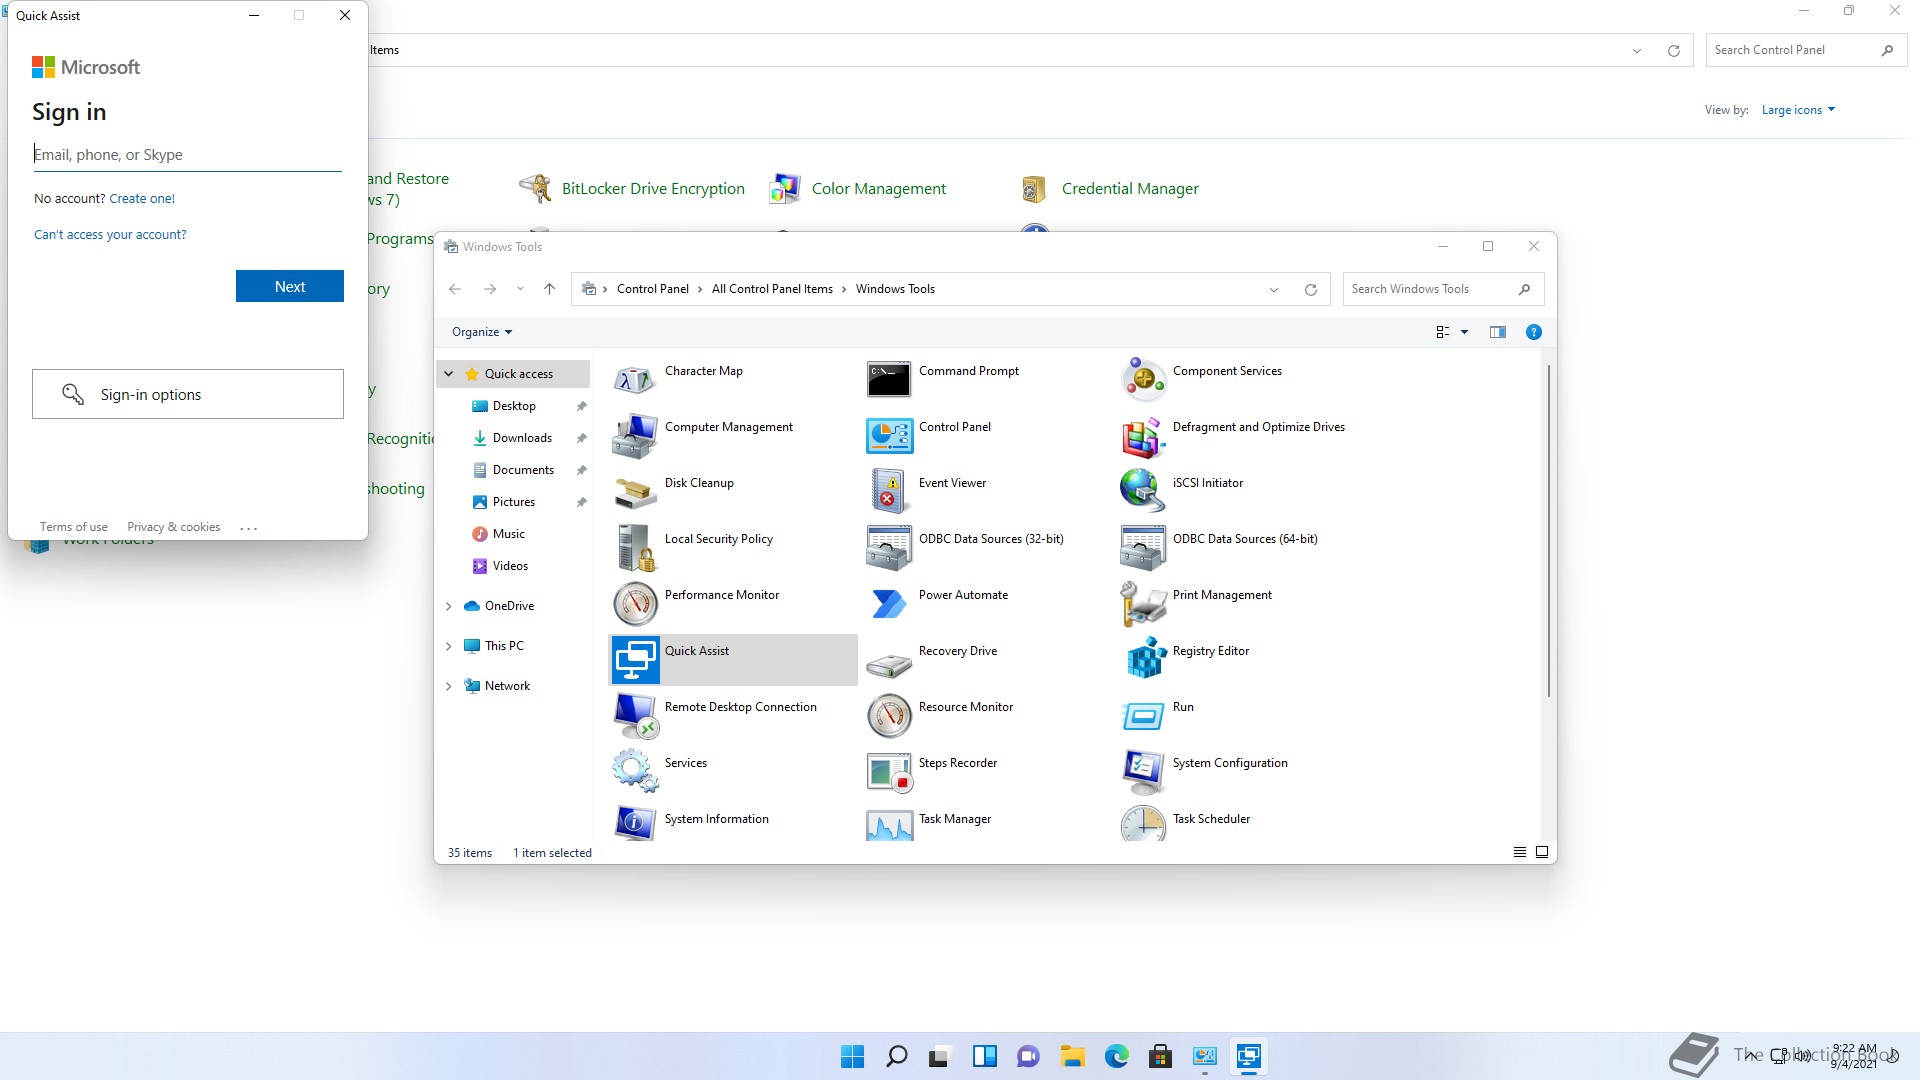Viewport: 1920px width, 1080px height.
Task: Open File Explorer from taskbar
Action: pos(1072,1056)
